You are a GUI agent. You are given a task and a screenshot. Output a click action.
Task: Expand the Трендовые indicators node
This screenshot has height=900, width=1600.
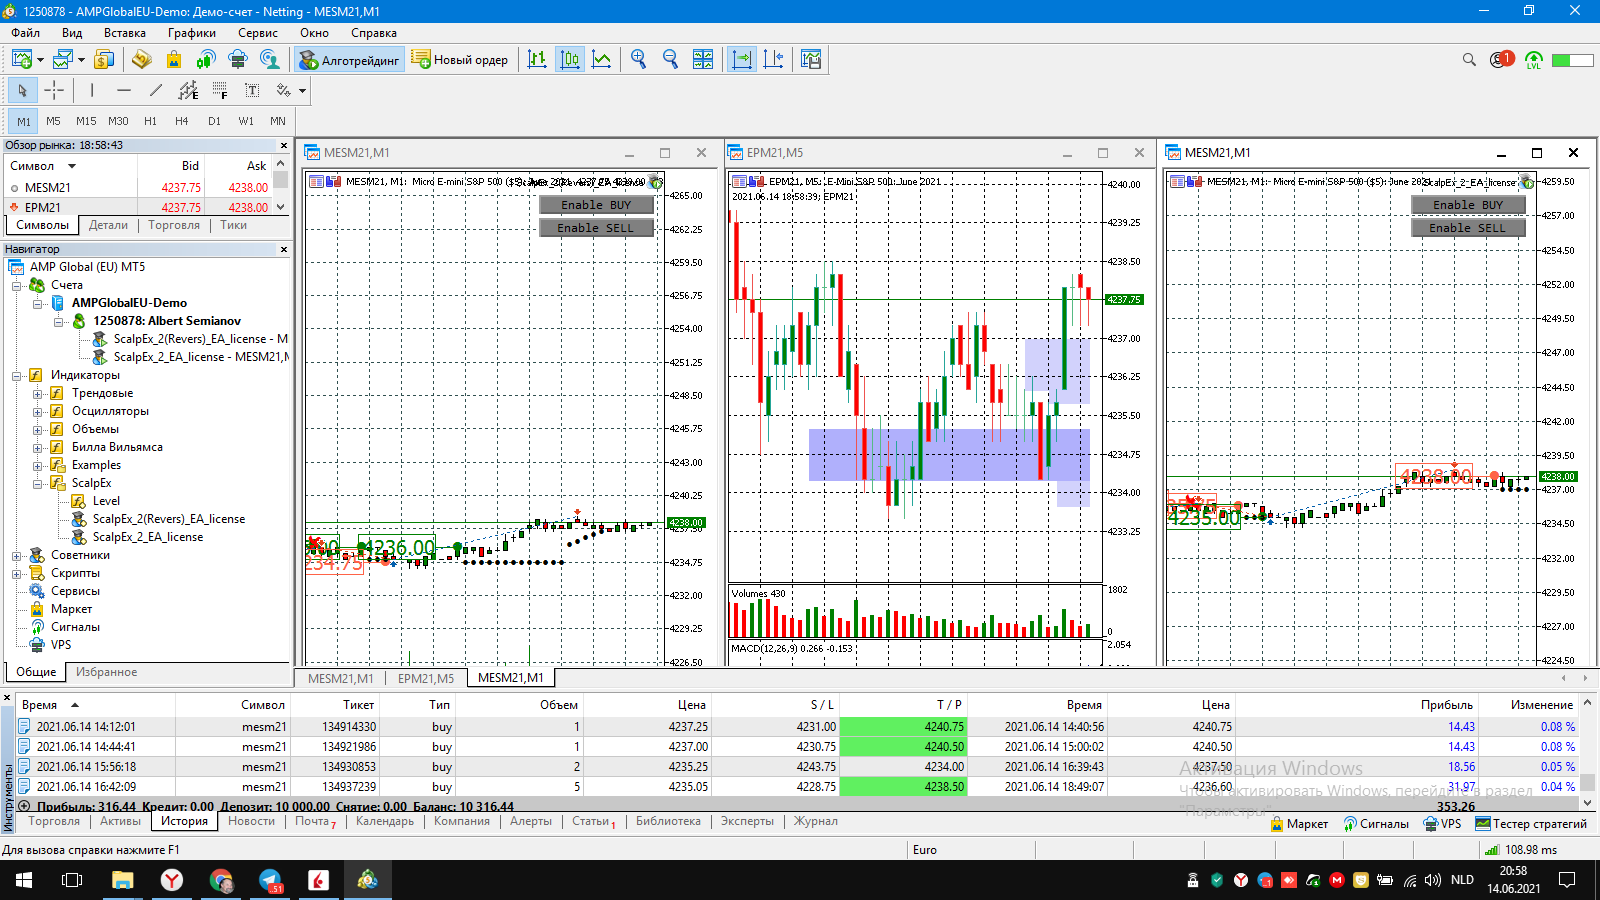pos(38,393)
